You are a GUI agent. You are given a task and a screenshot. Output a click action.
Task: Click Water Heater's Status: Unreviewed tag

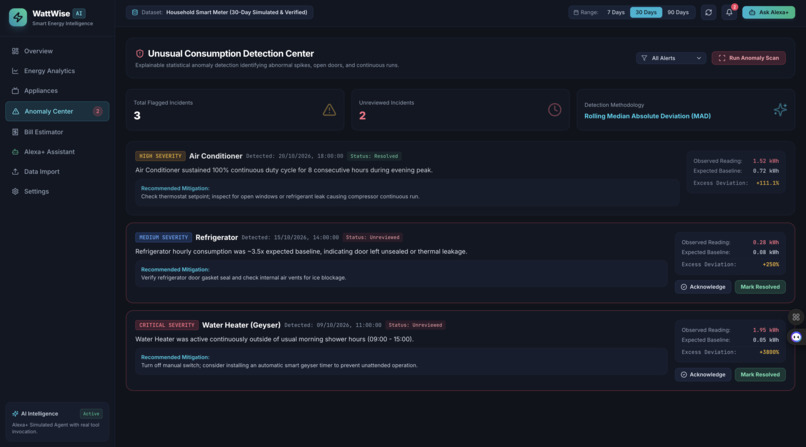(415, 325)
